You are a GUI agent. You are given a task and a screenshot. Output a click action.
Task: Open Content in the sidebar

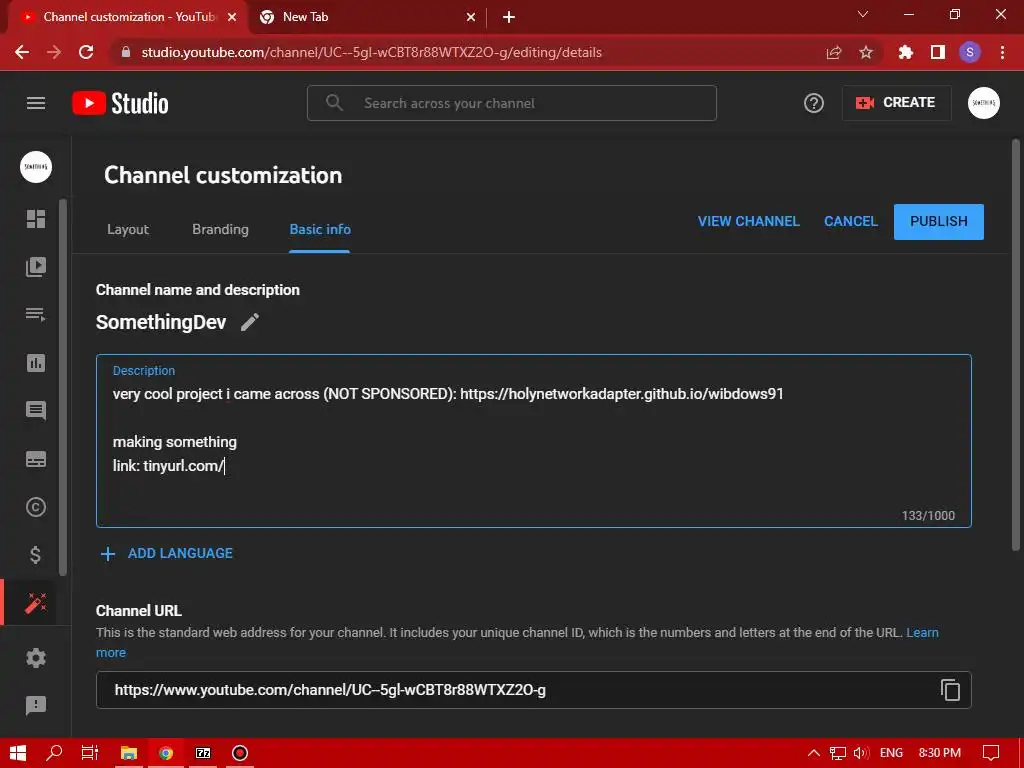coord(36,266)
